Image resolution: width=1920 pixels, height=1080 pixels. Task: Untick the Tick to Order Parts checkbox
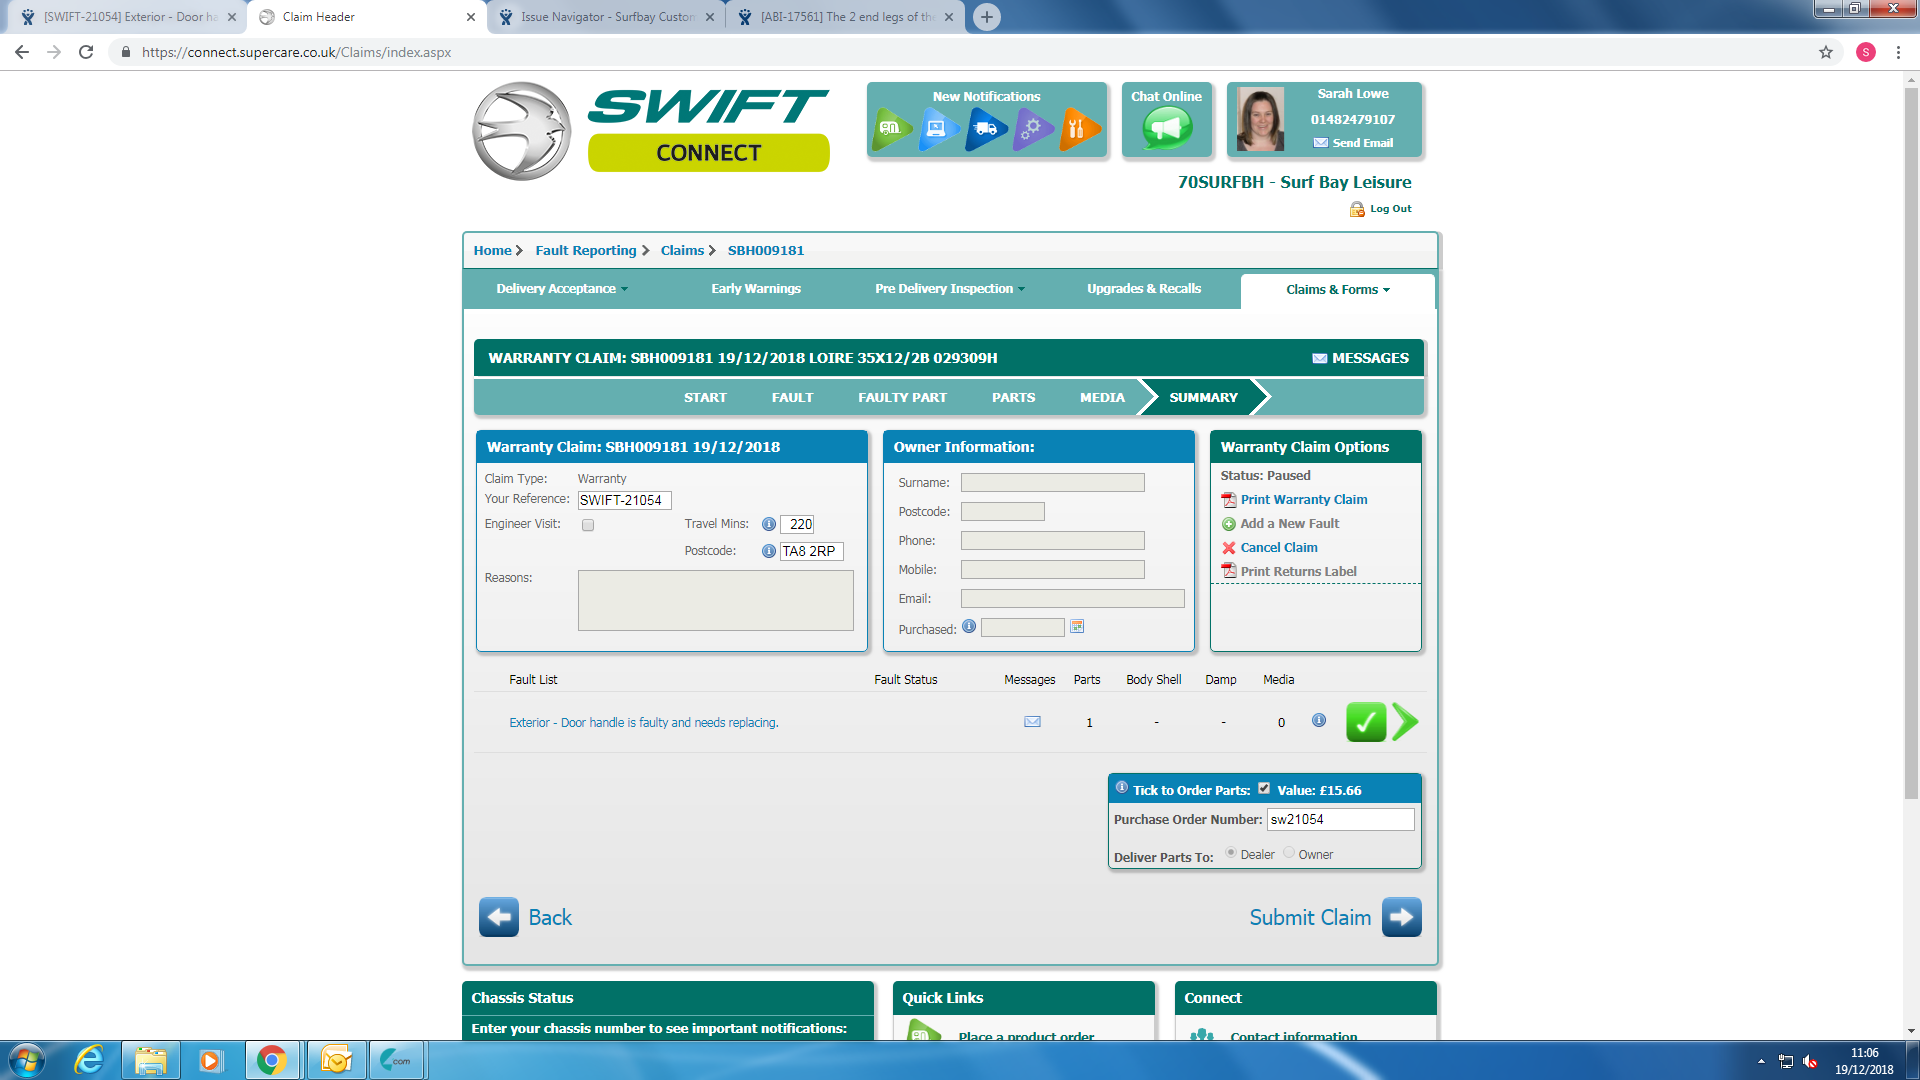coord(1264,789)
